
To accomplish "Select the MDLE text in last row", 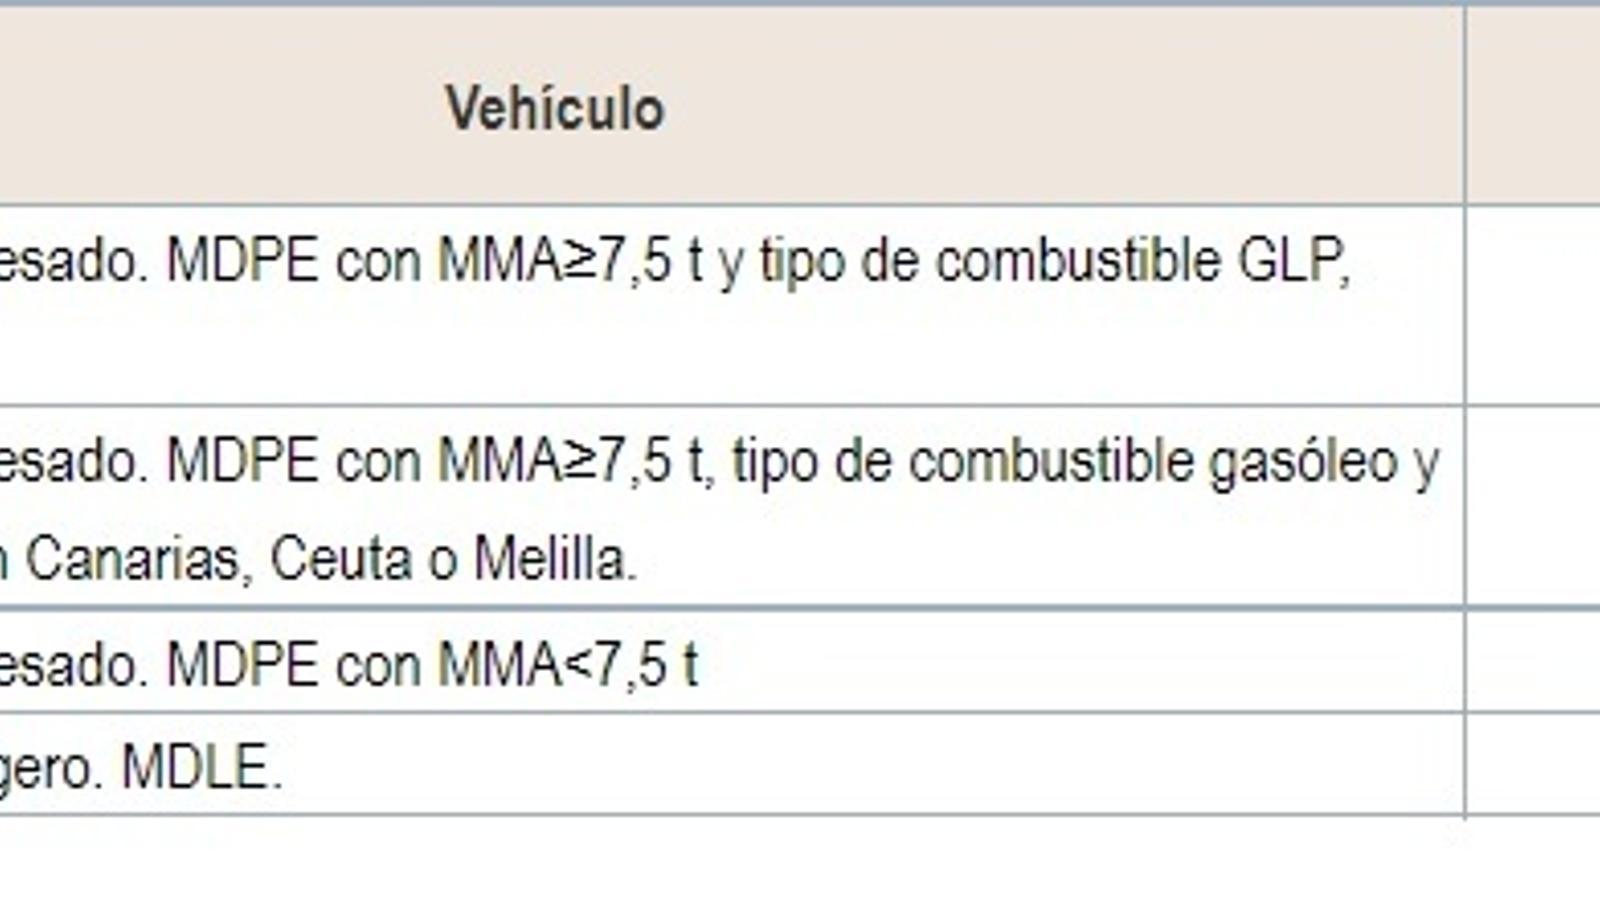I will [201, 768].
